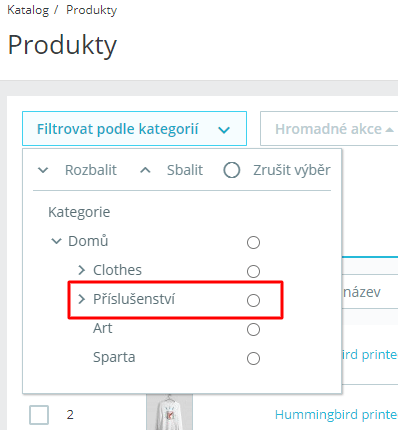Viewport: 398px width, 430px height.
Task: Click the Sbalit collapse-all chevron icon
Action: tap(145, 170)
